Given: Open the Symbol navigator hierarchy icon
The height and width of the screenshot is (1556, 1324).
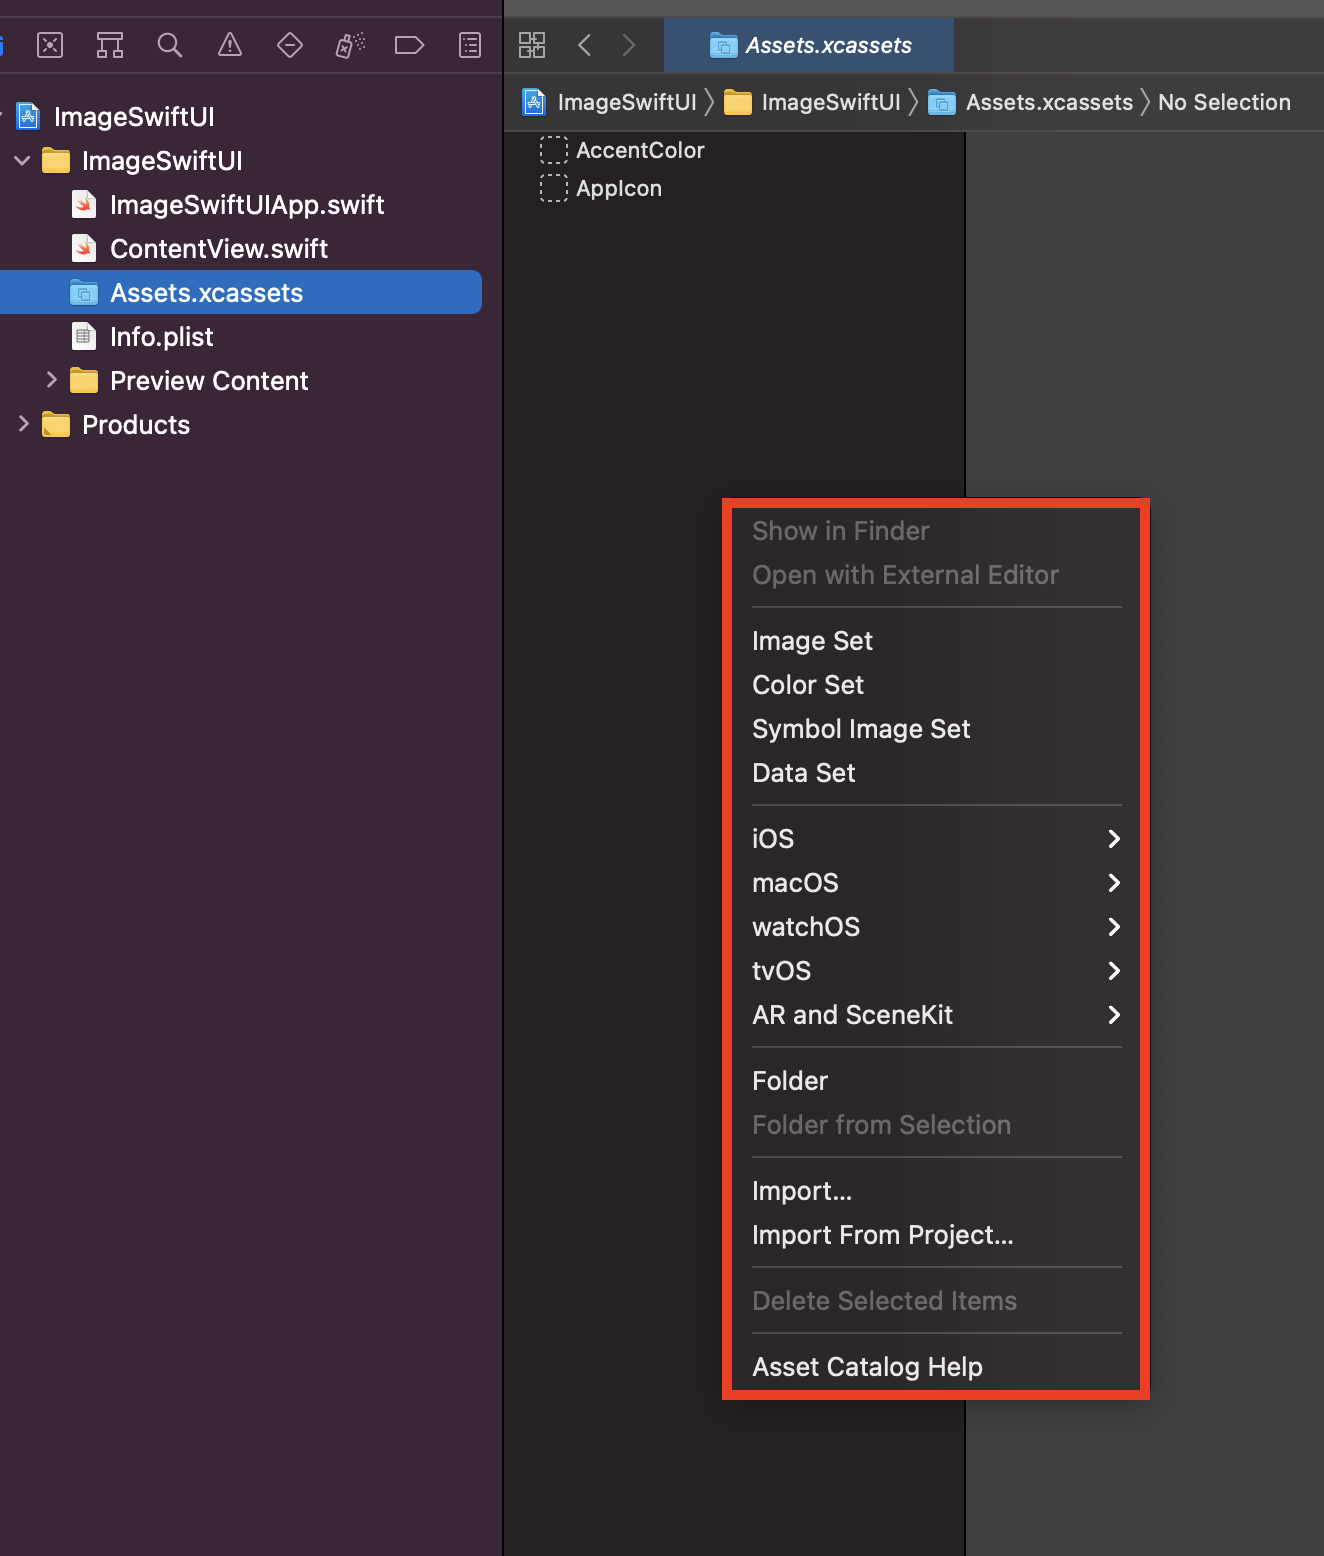Looking at the screenshot, I should click(x=110, y=45).
